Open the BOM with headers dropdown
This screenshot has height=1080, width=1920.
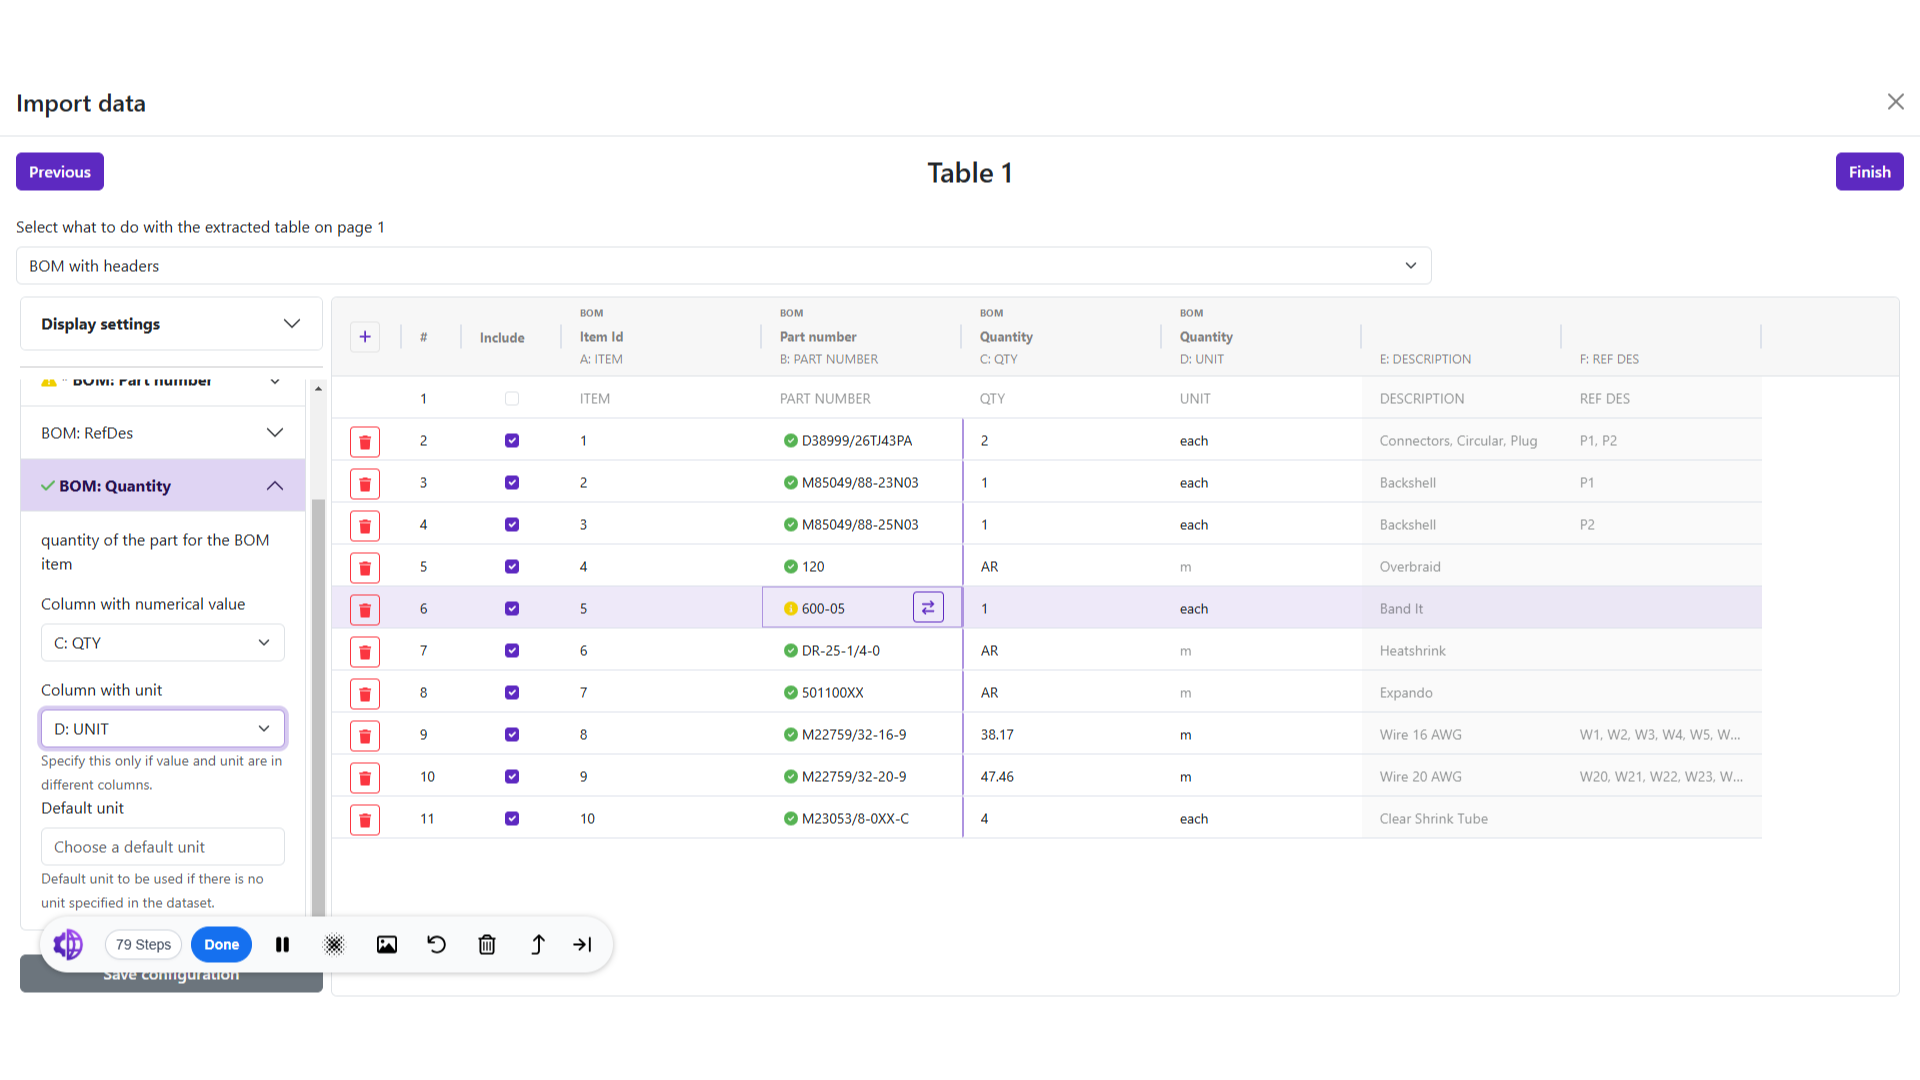click(x=723, y=265)
